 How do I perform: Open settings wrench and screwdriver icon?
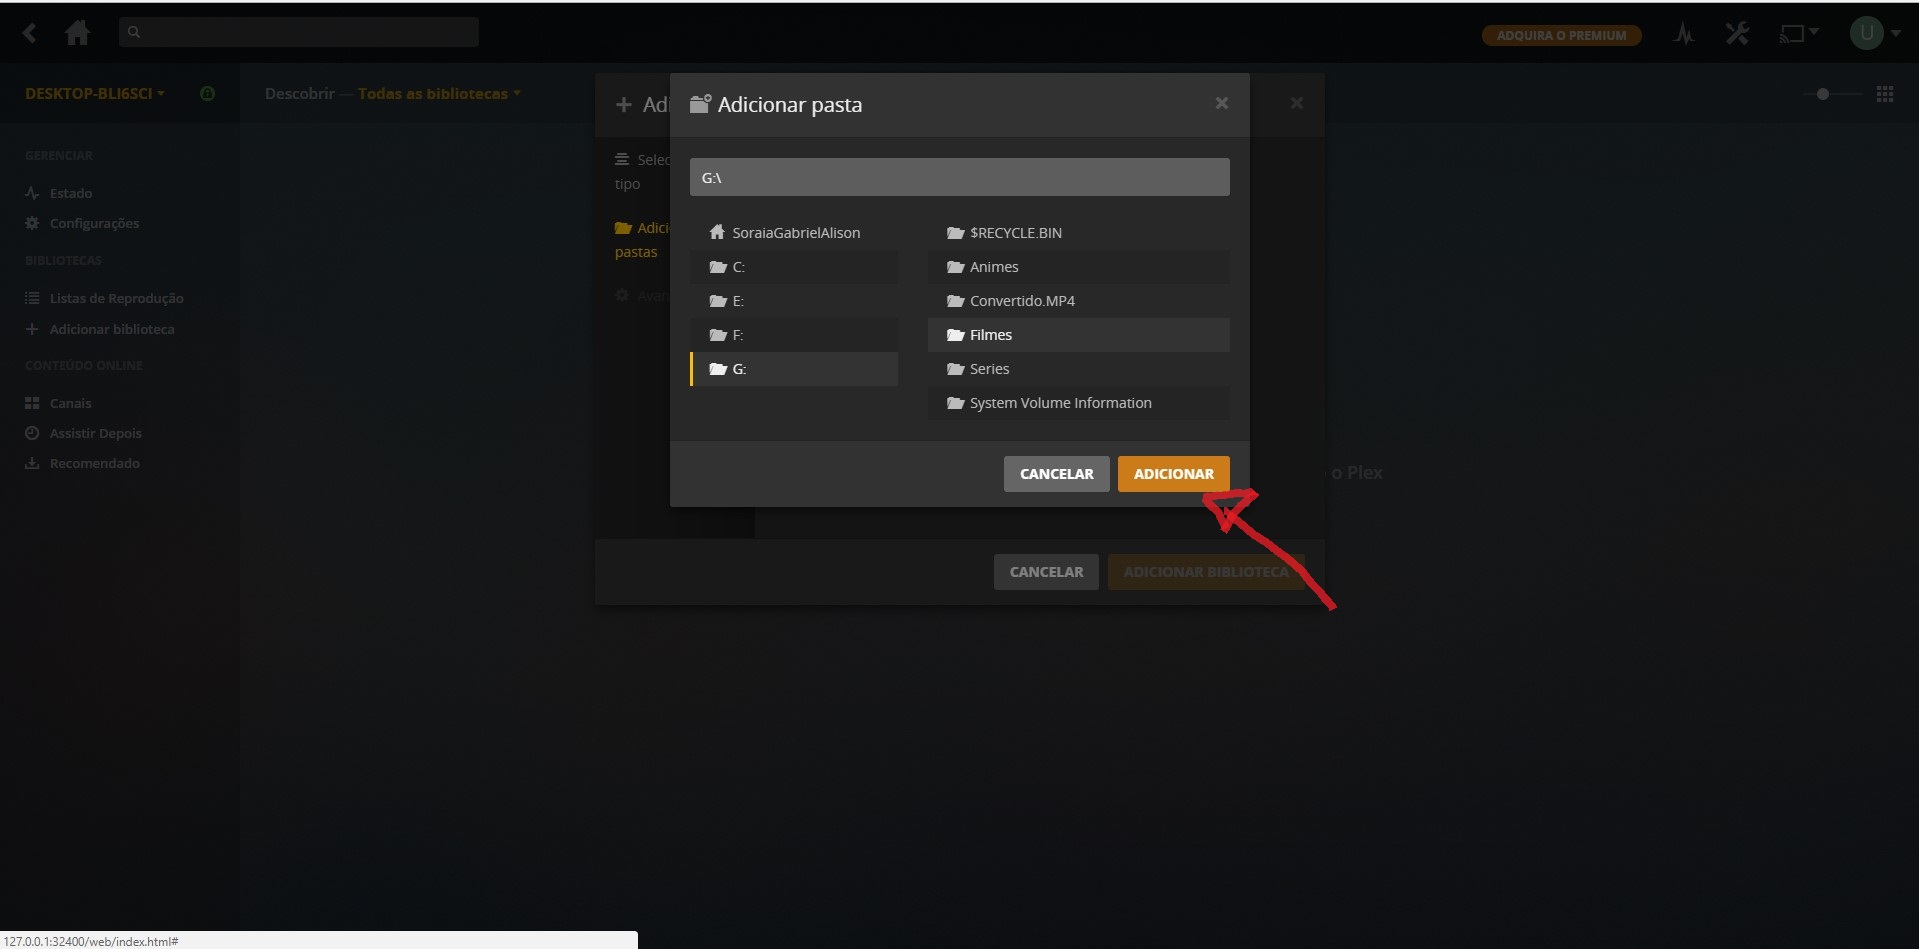click(1737, 34)
